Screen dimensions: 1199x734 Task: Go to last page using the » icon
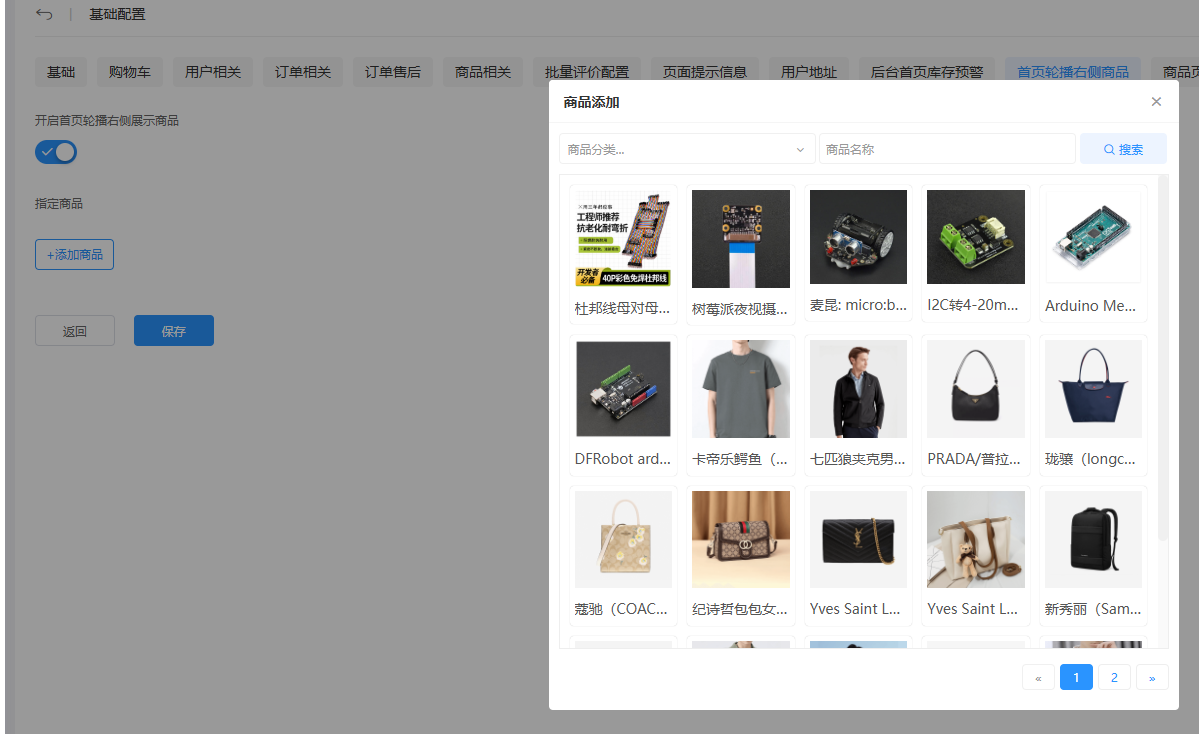[x=1152, y=677]
